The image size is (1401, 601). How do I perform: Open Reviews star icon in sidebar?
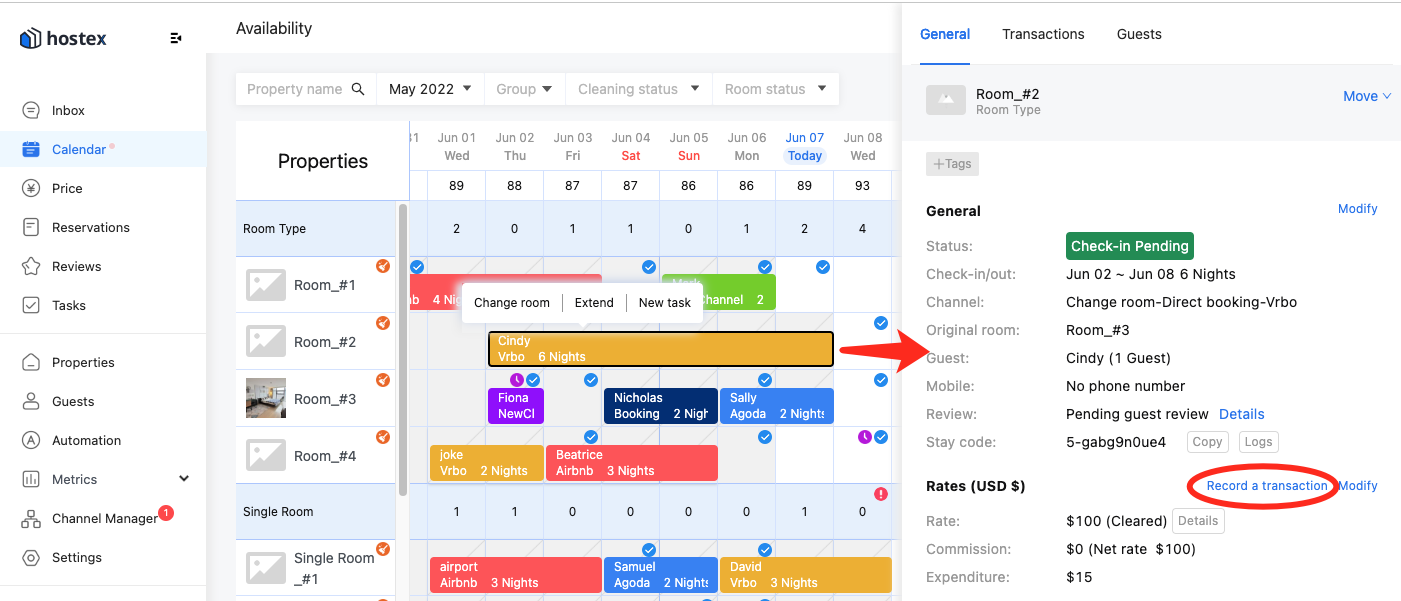pos(32,267)
